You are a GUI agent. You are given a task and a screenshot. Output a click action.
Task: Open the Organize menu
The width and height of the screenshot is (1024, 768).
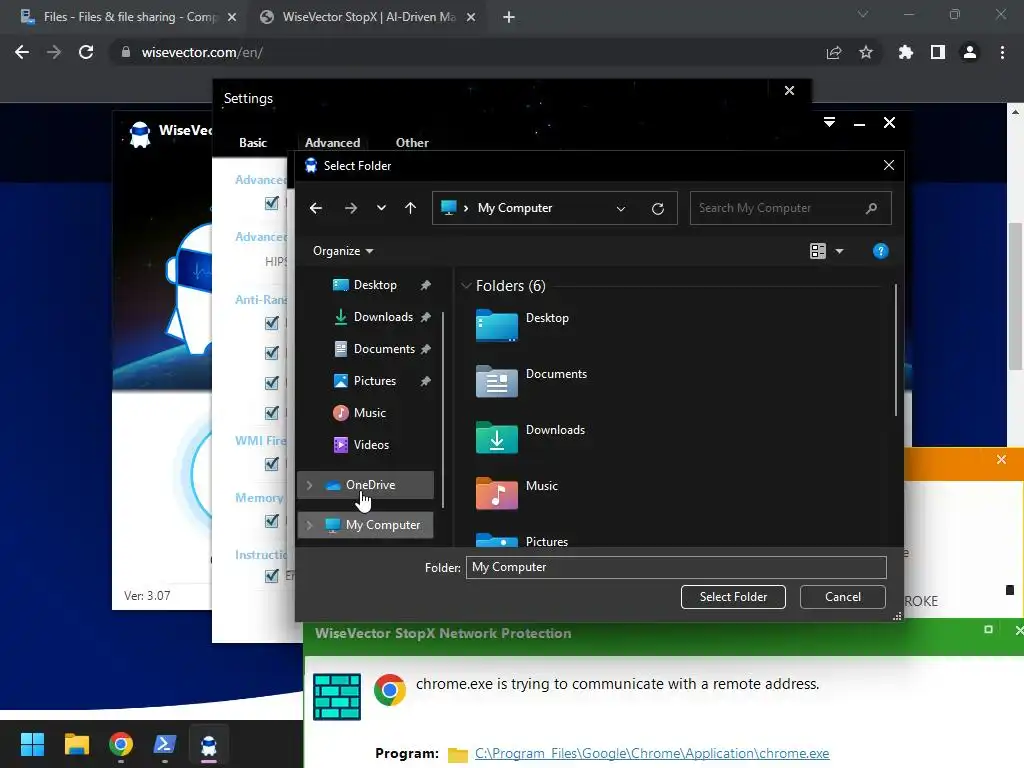click(343, 251)
